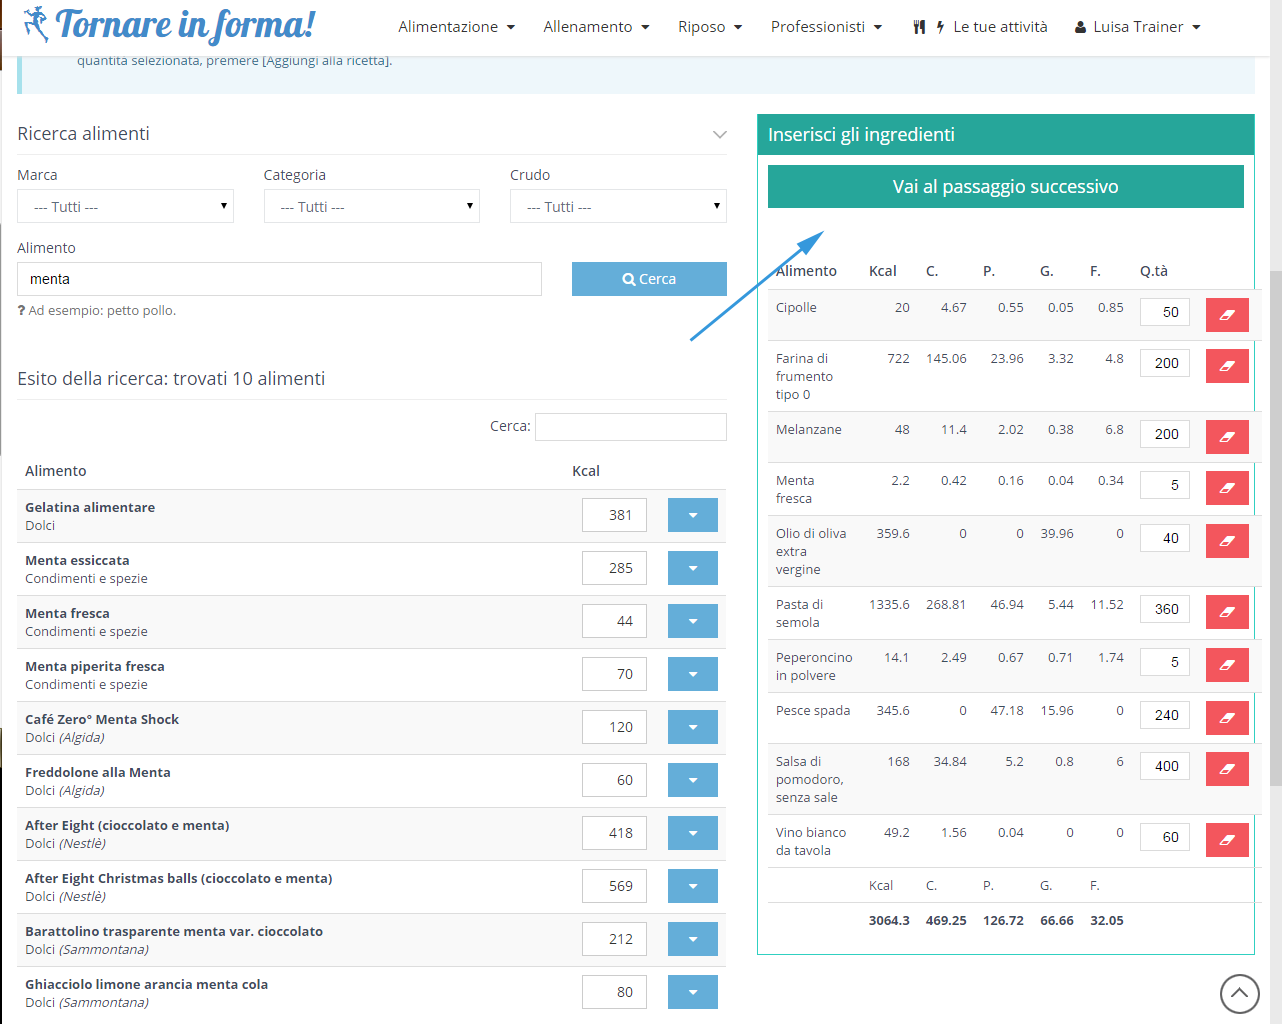This screenshot has width=1282, height=1024.
Task: Open the Marca dropdown
Action: pyautogui.click(x=125, y=207)
